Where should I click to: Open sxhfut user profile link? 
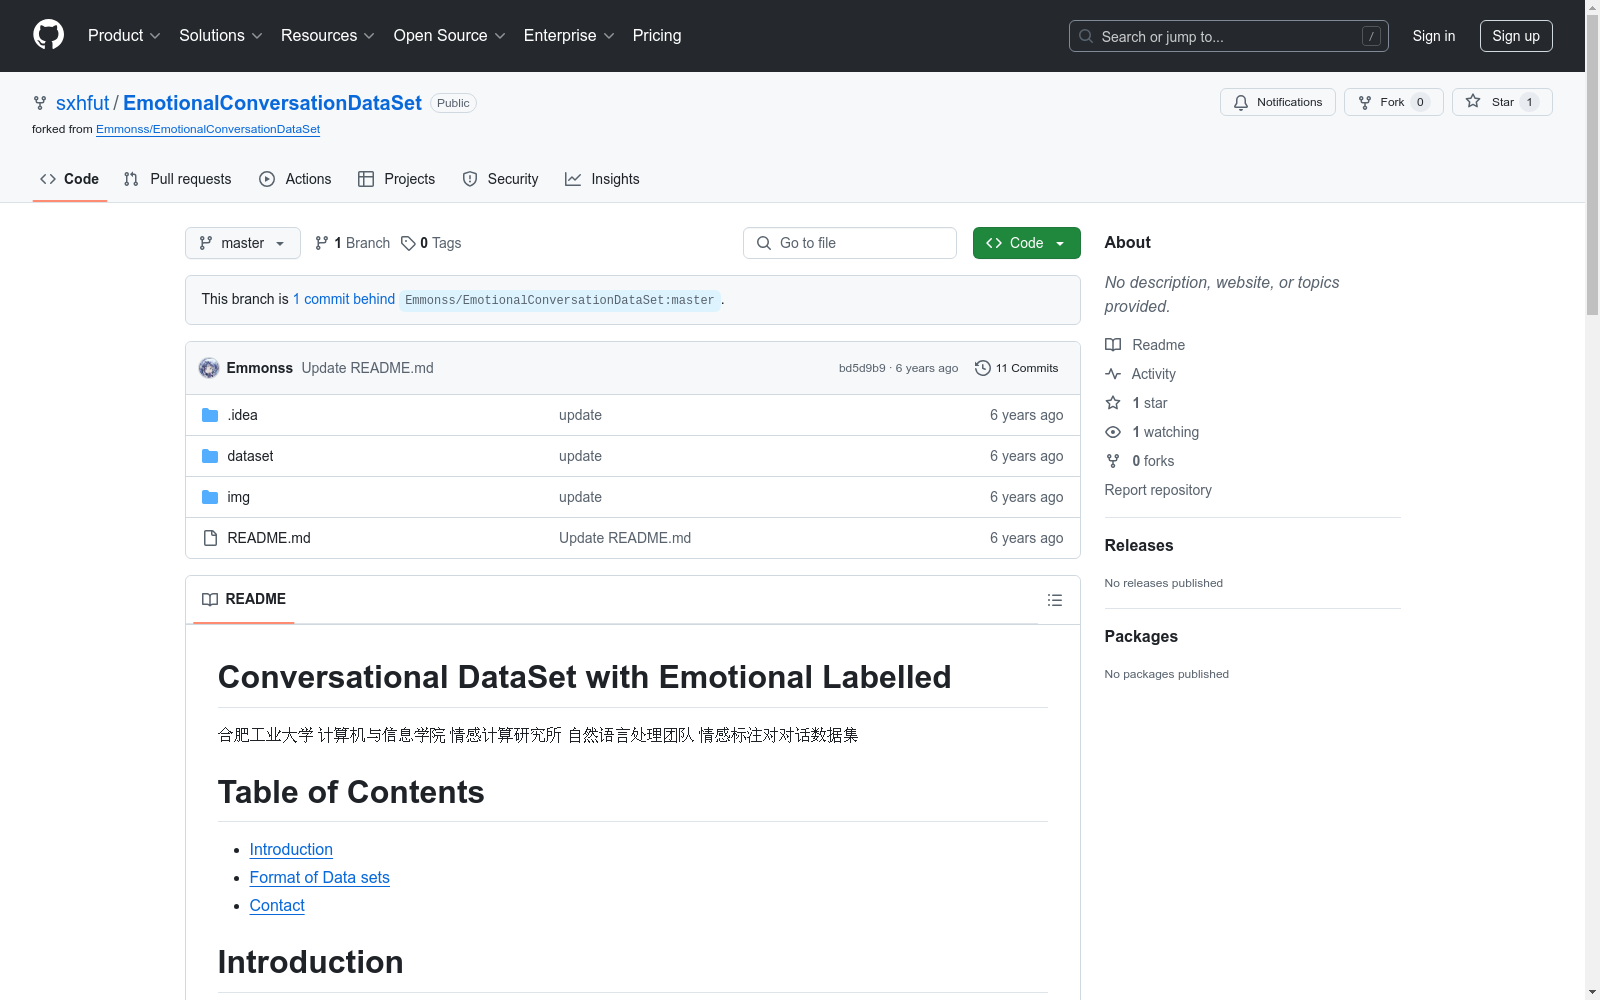click(x=82, y=103)
